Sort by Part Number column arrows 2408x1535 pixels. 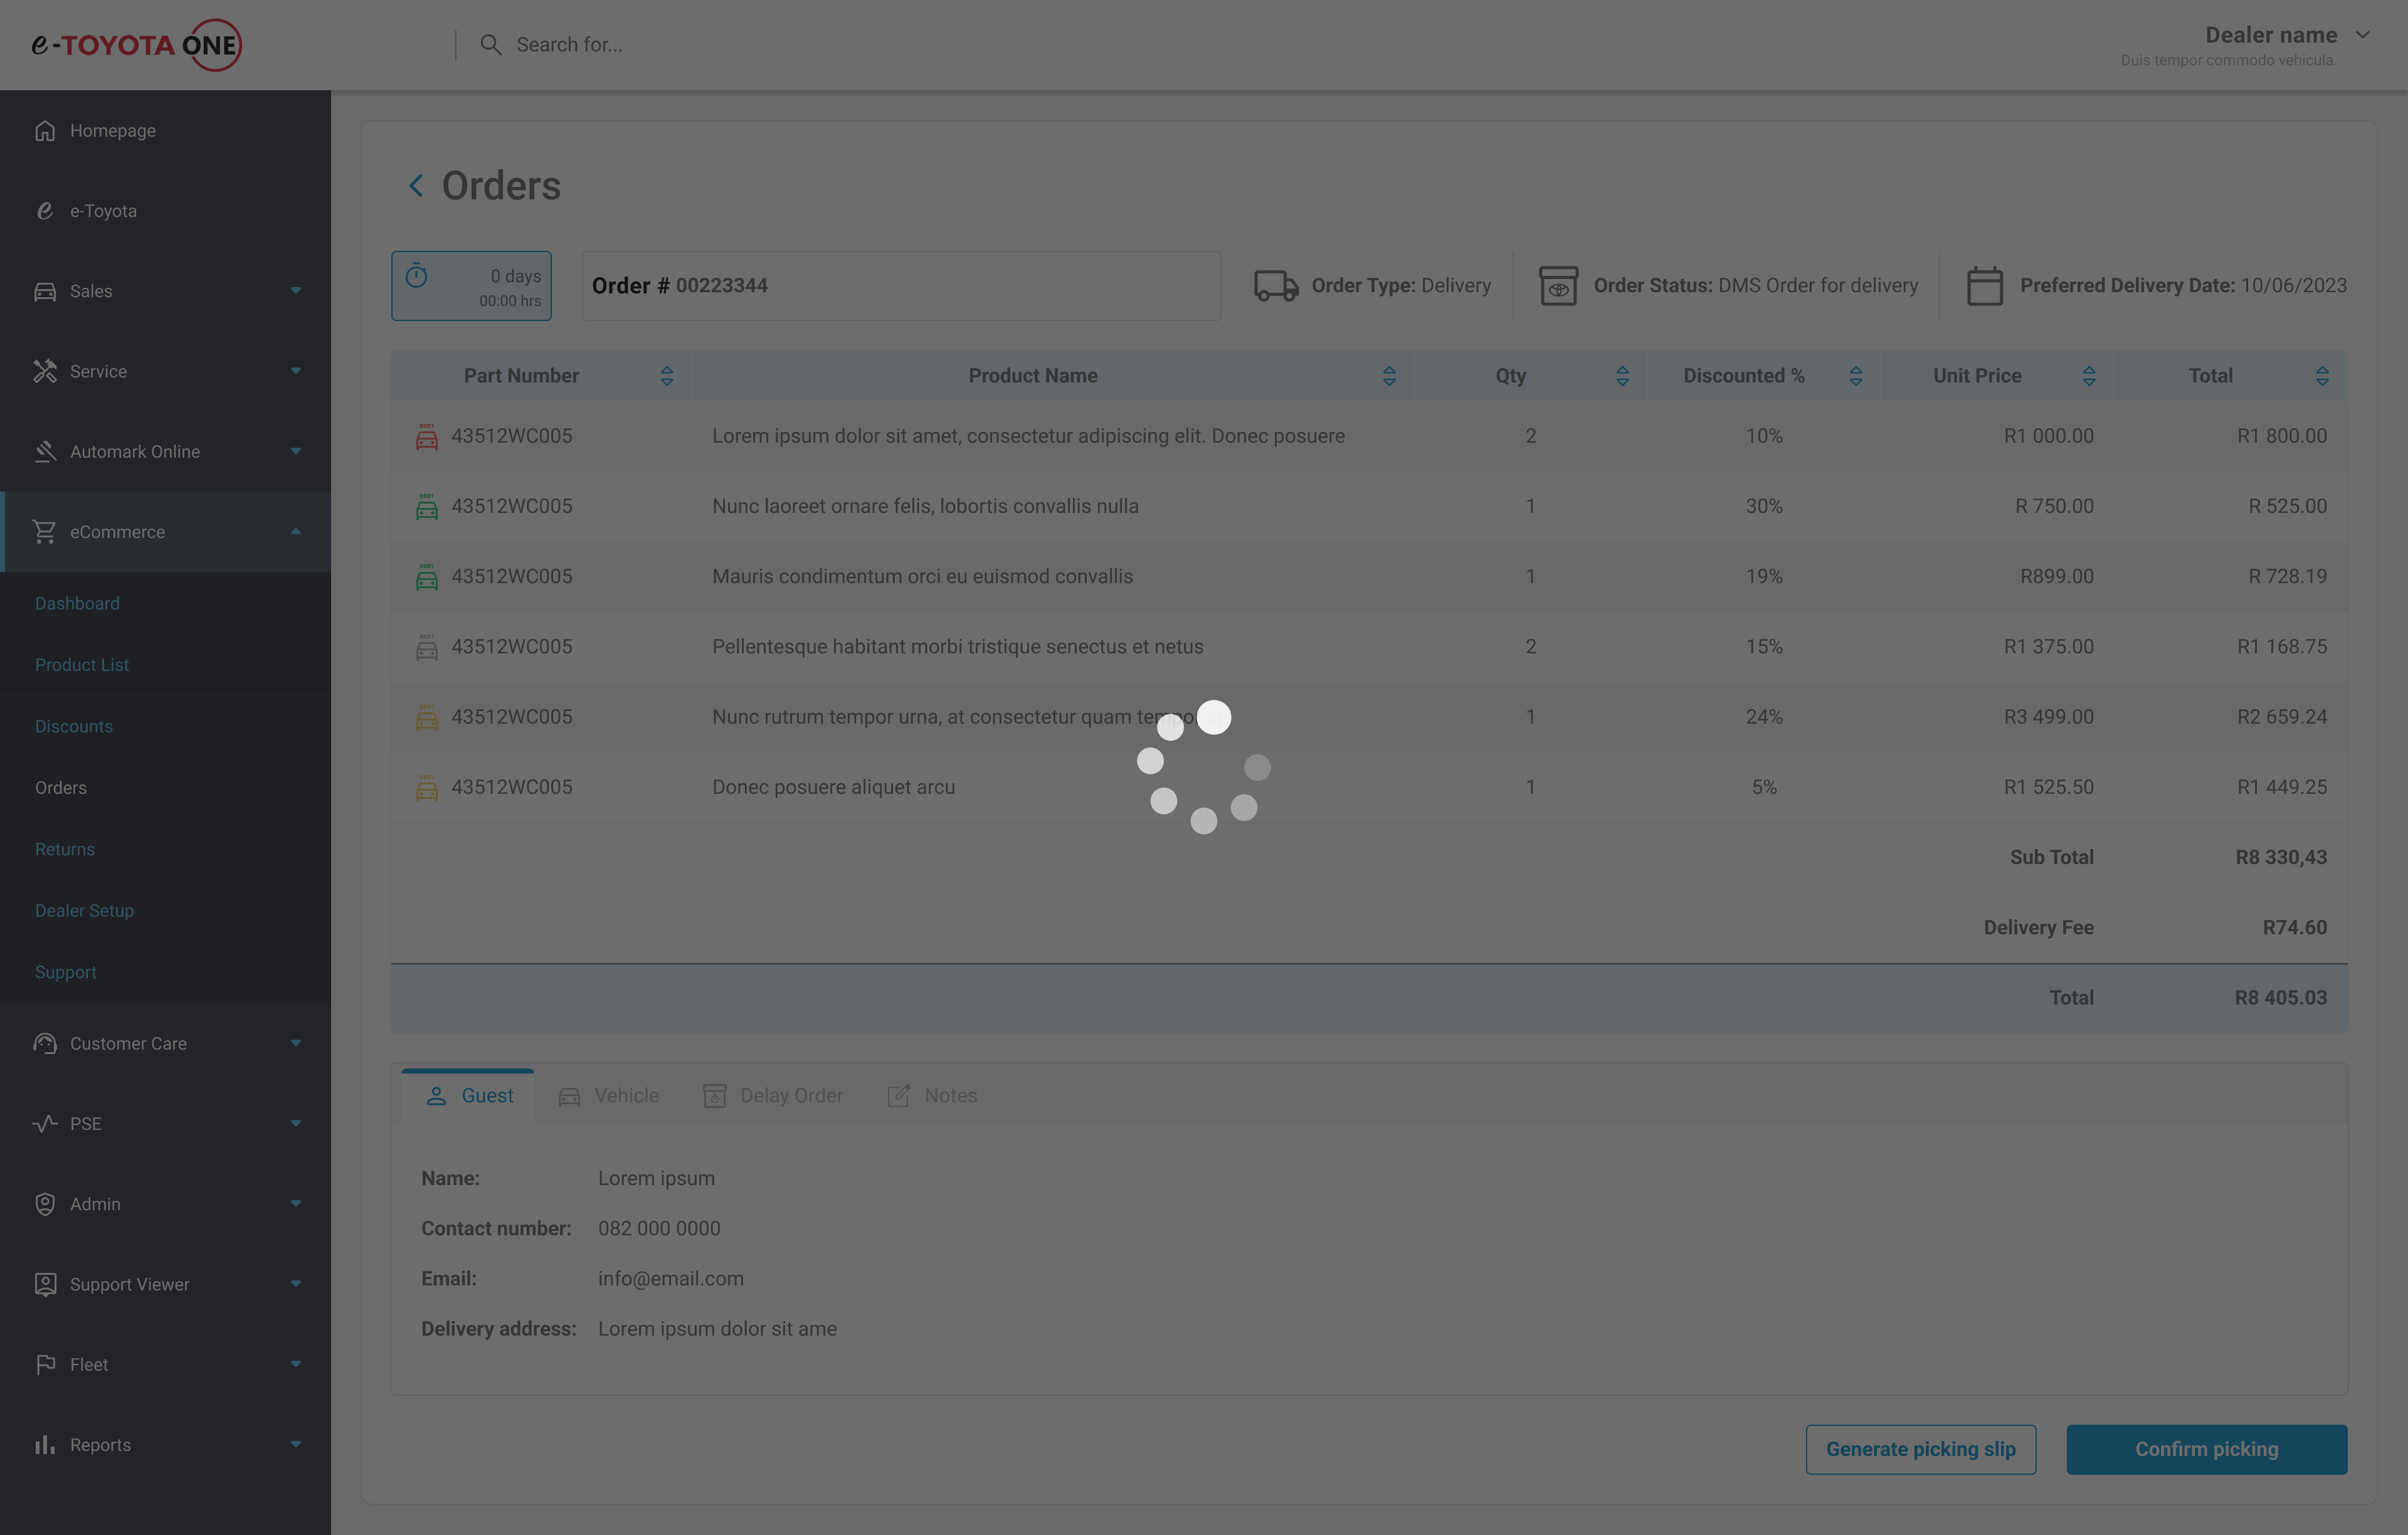point(667,376)
